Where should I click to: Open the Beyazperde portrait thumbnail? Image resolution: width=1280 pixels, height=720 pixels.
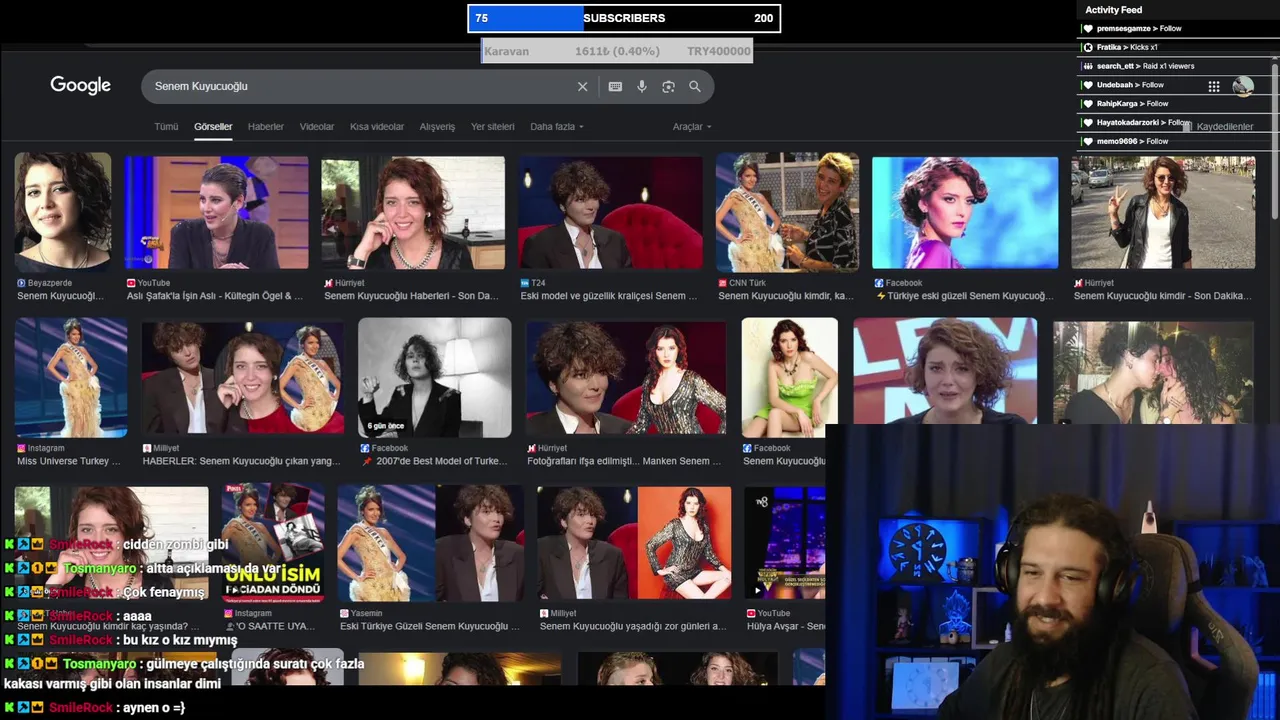click(63, 211)
